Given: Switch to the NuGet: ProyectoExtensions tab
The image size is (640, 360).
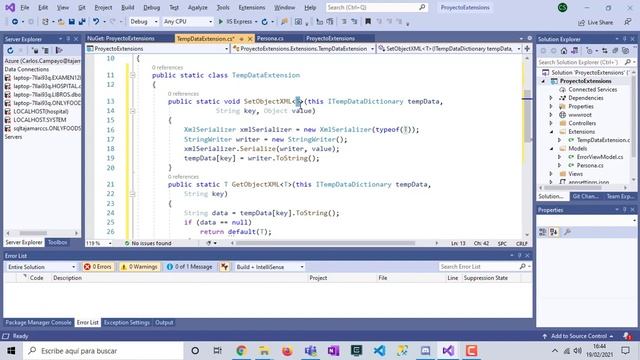Looking at the screenshot, I should pos(121,38).
